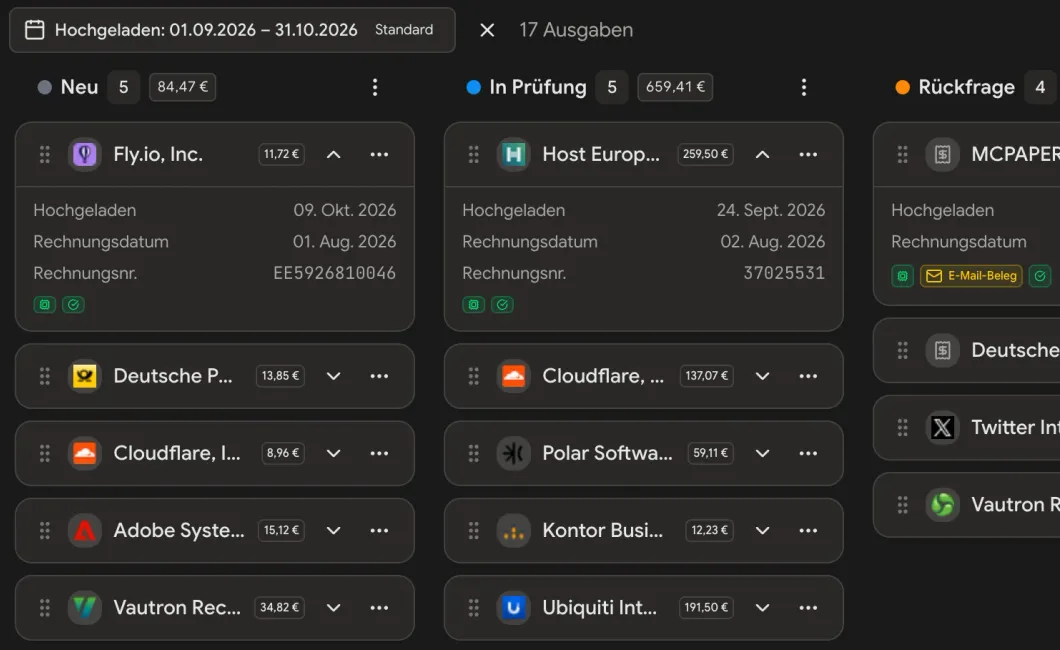Click the Fly.io vendor logo
Screen dimensions: 1060x650
[85, 154]
